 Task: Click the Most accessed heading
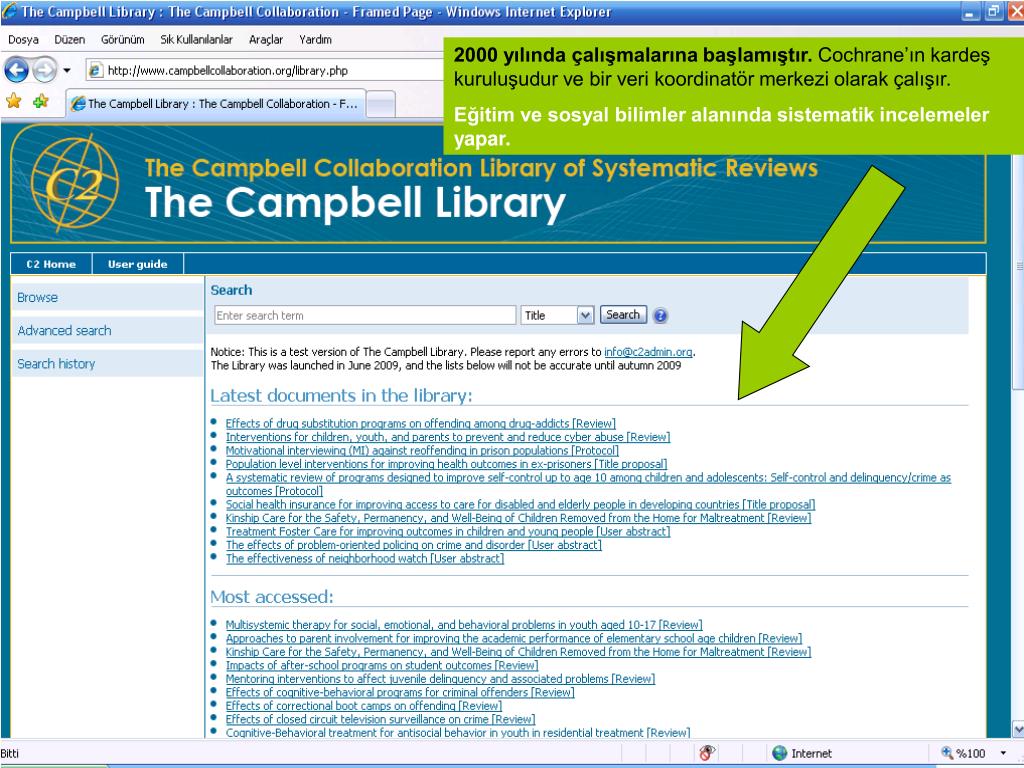click(272, 597)
